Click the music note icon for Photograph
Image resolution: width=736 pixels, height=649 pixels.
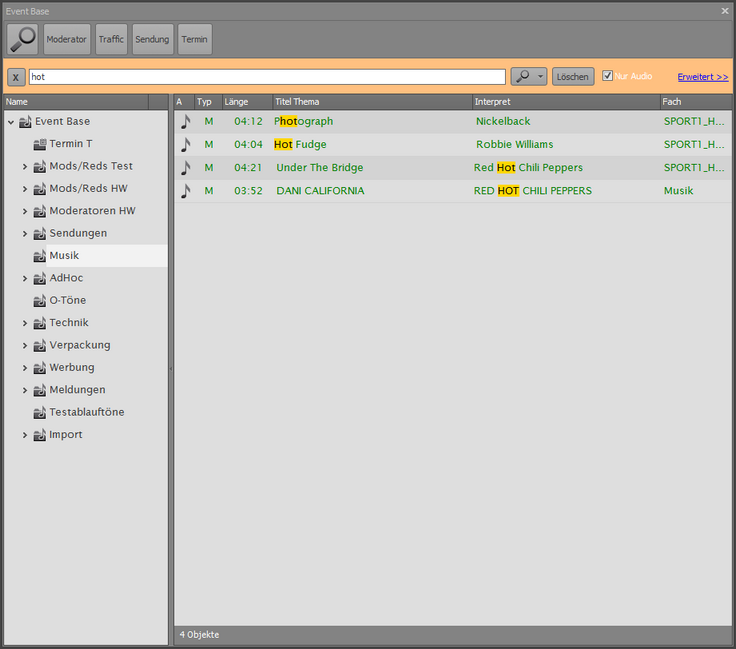[x=184, y=121]
